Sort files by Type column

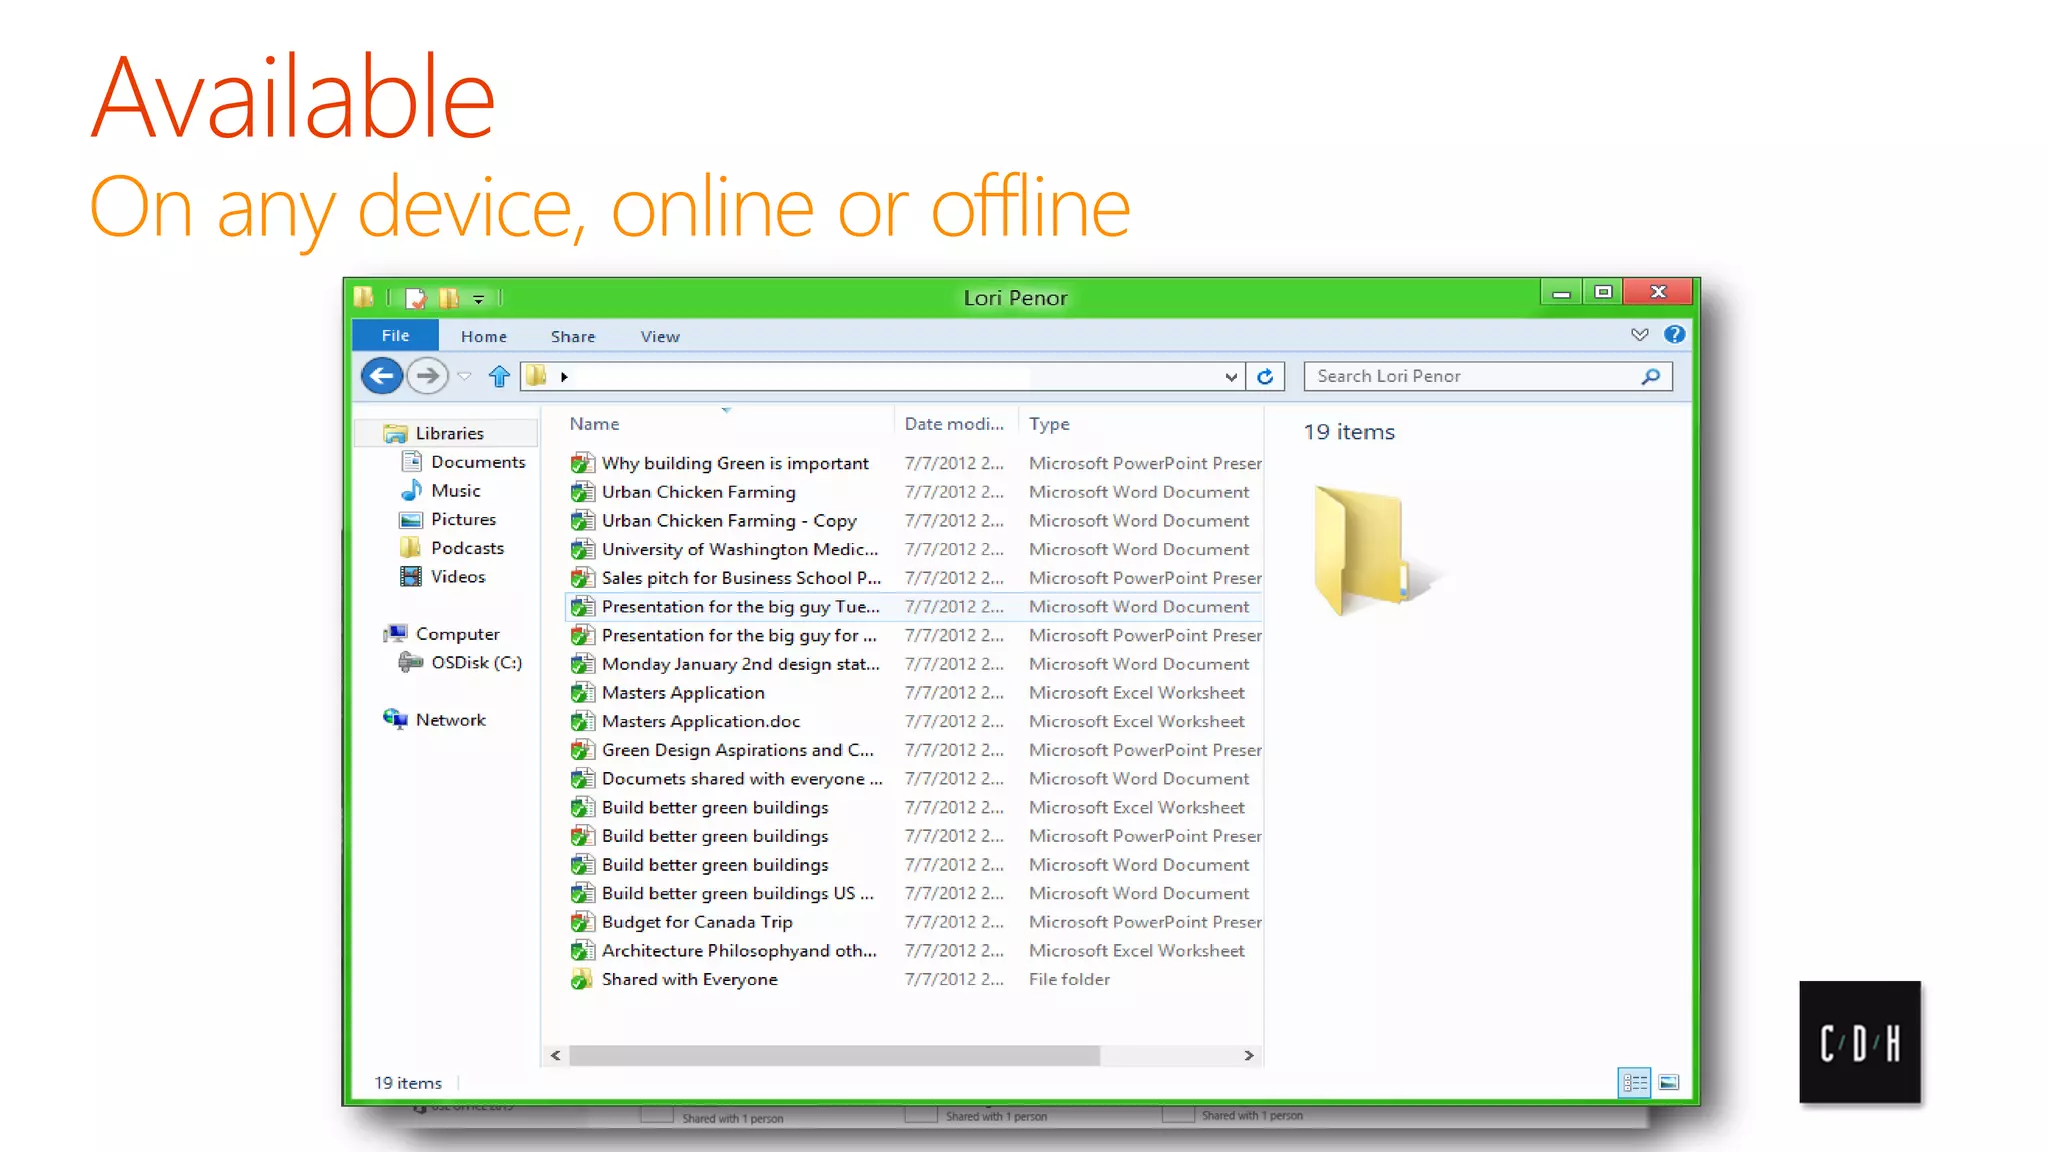1049,424
